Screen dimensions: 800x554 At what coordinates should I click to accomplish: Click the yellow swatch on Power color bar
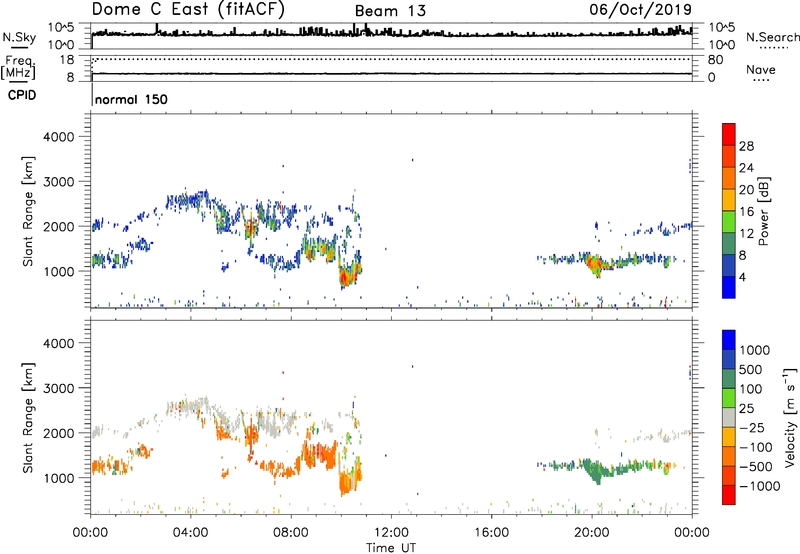(x=729, y=199)
